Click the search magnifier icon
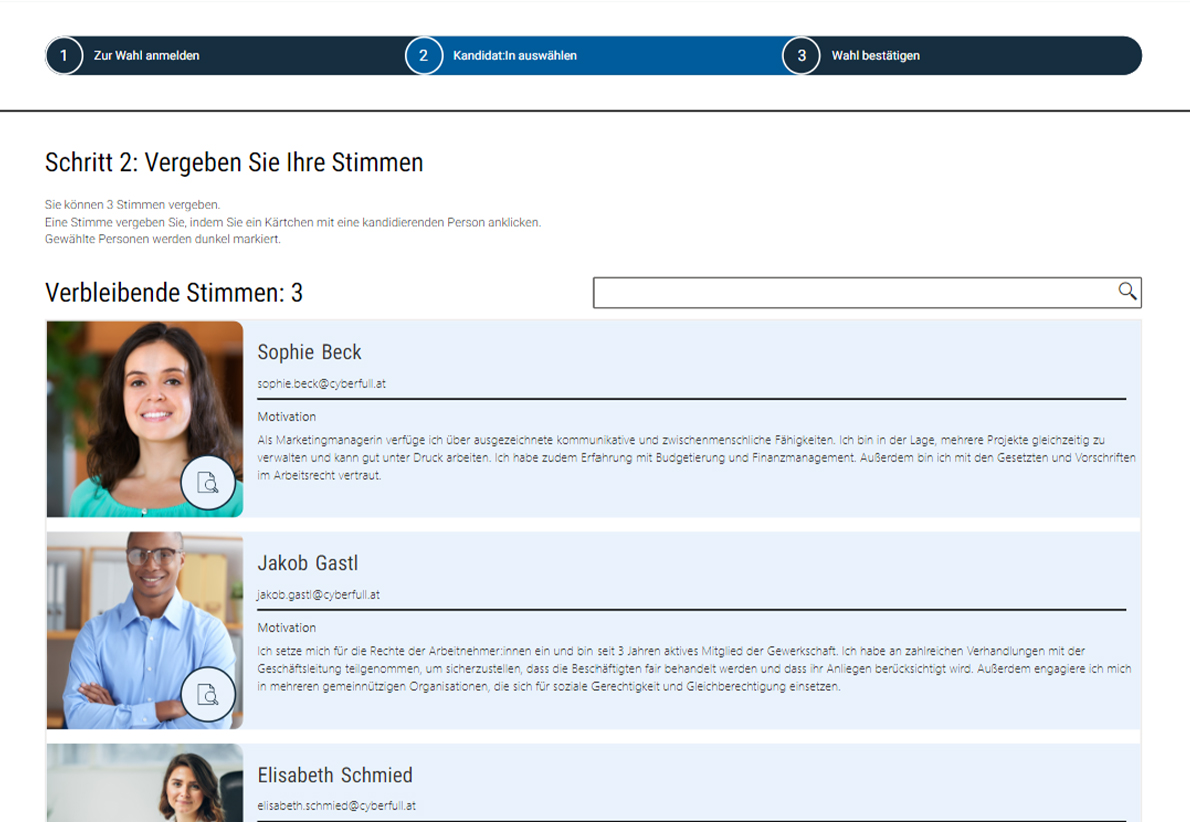The width and height of the screenshot is (1190, 822). click(x=1127, y=291)
